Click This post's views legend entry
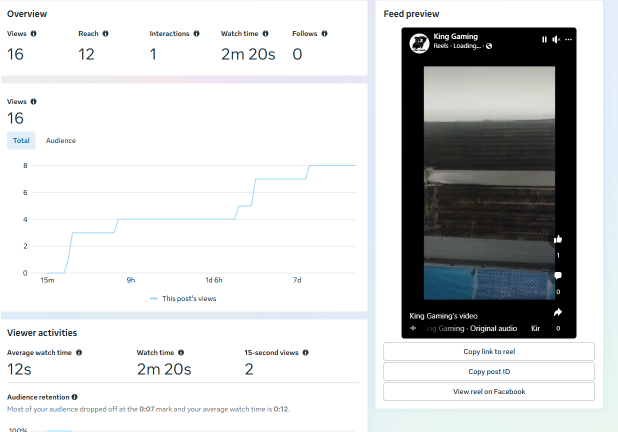The width and height of the screenshot is (618, 432). (183, 298)
